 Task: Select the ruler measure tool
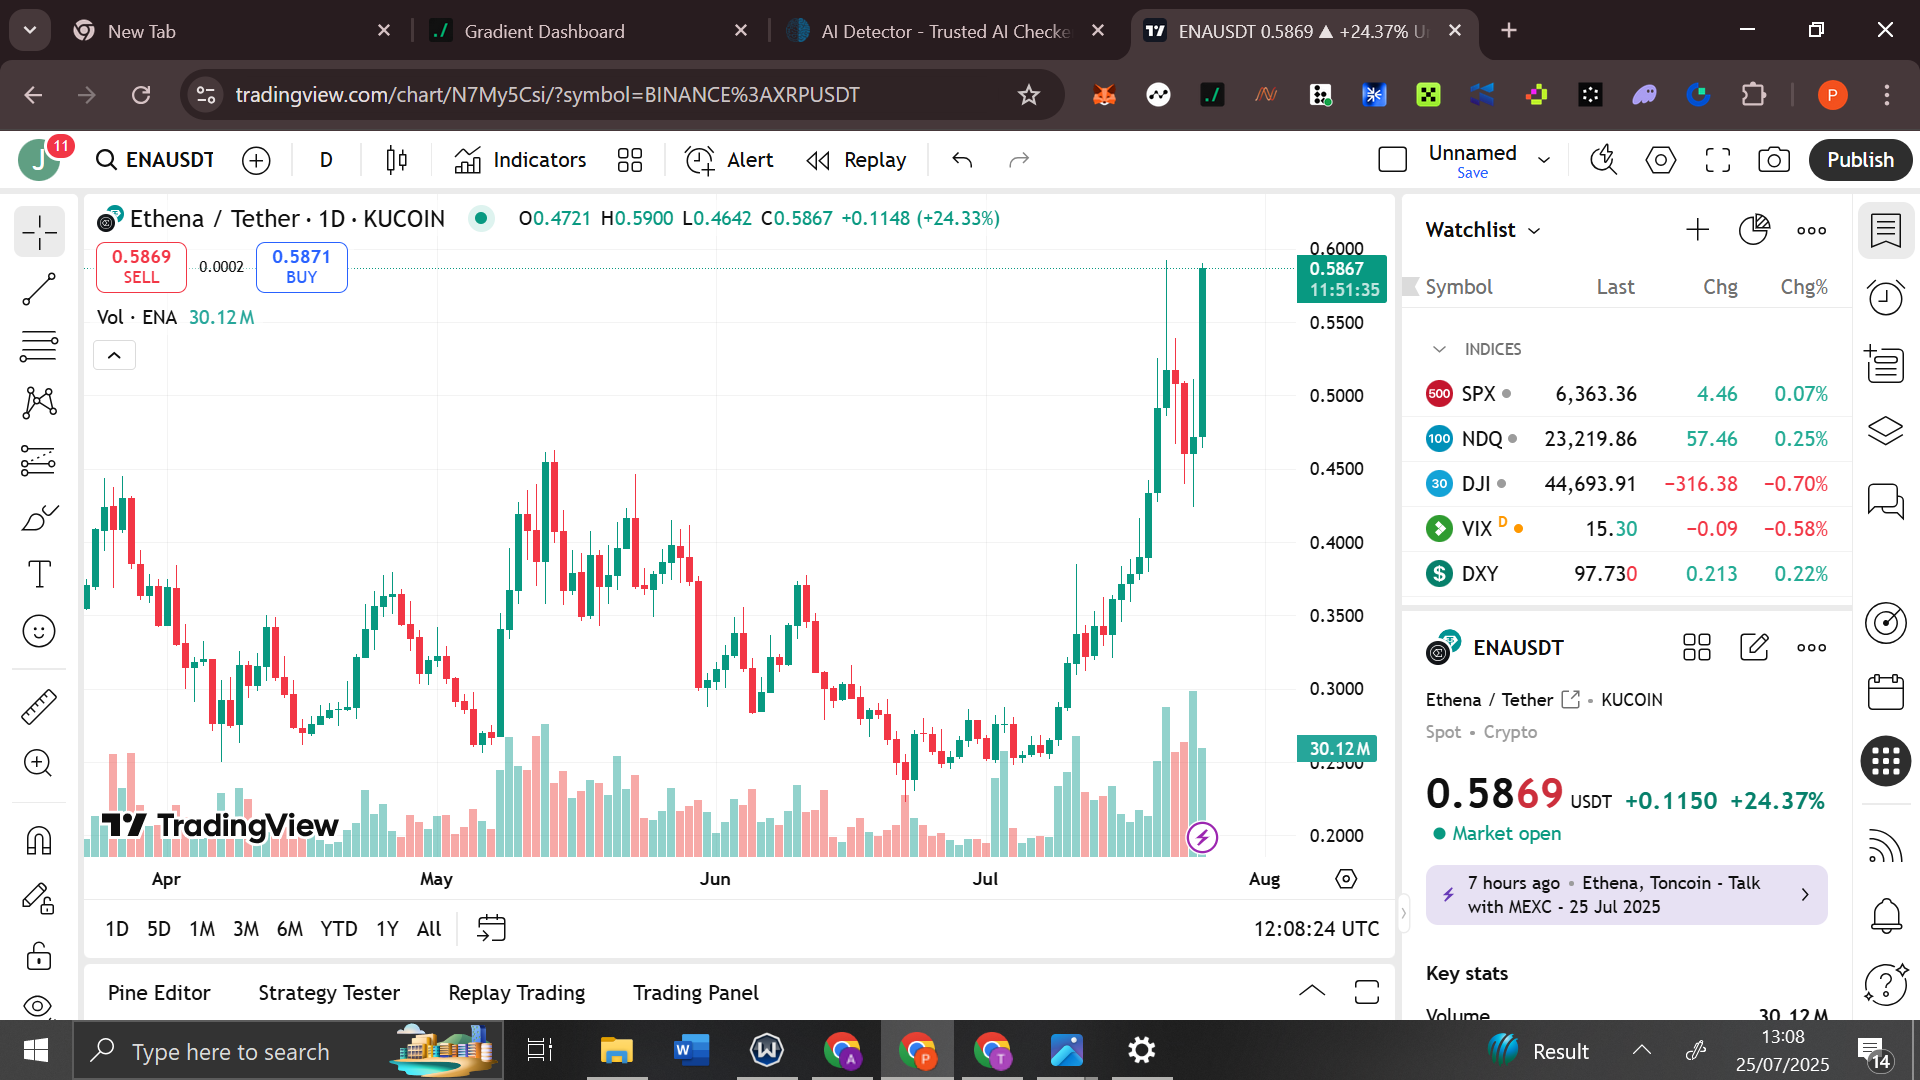coord(39,706)
